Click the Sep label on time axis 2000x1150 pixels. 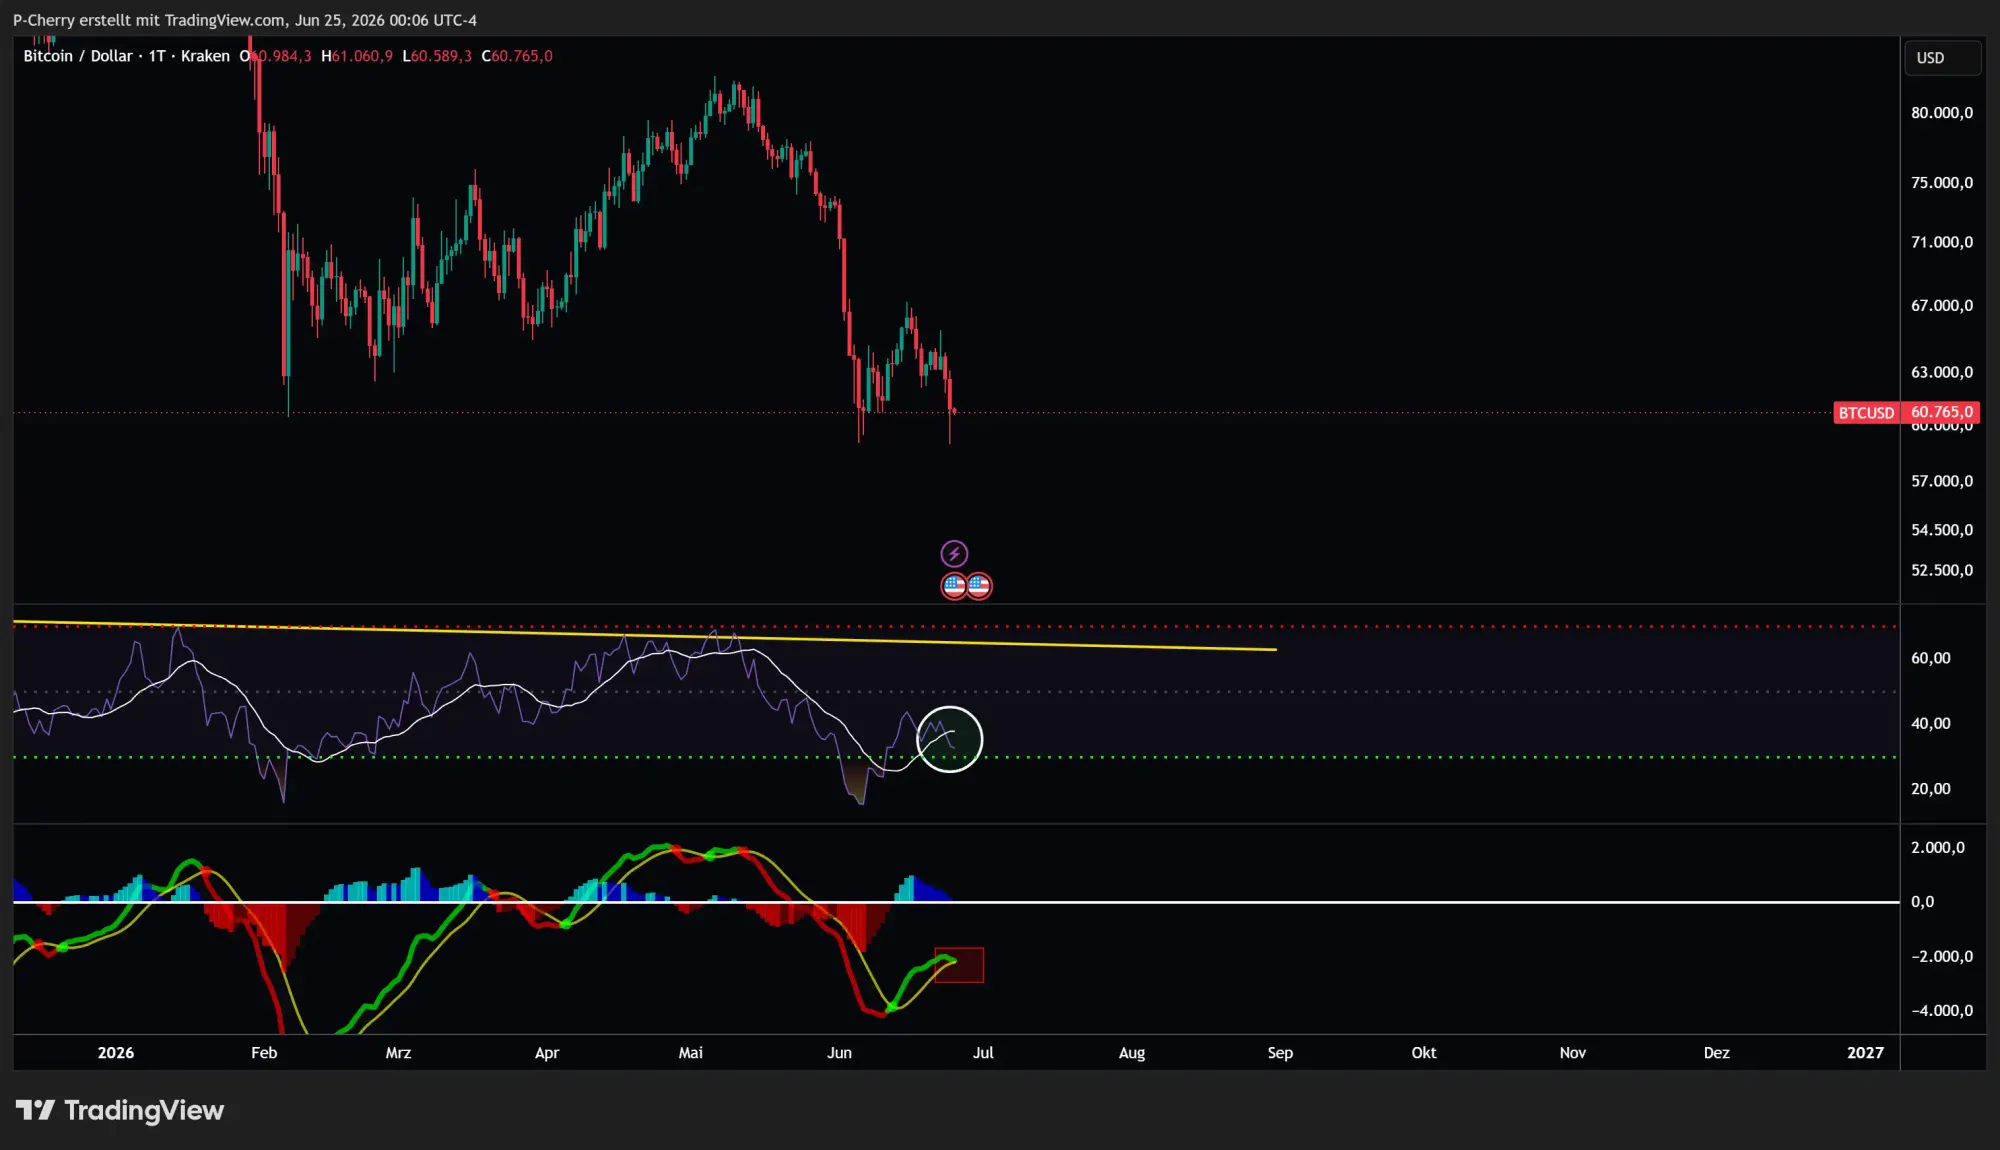pyautogui.click(x=1280, y=1053)
